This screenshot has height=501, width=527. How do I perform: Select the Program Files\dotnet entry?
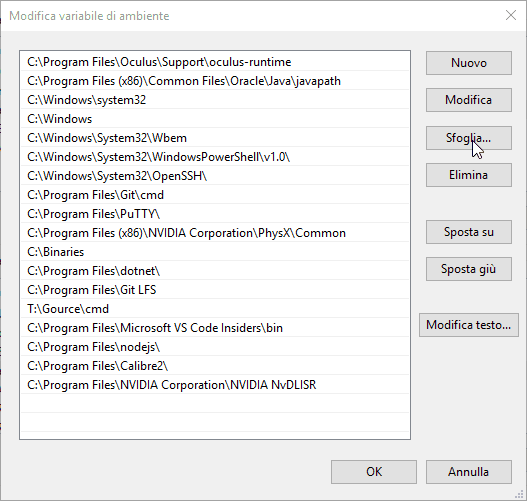215,271
